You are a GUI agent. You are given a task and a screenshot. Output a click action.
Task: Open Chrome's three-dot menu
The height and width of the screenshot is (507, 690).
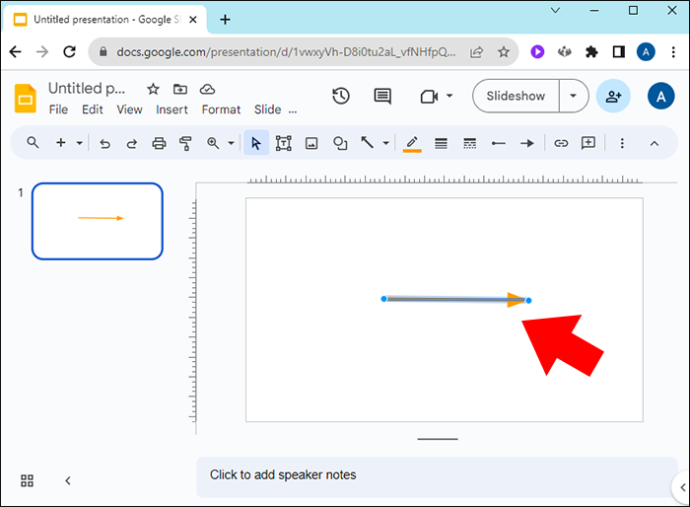[x=673, y=52]
